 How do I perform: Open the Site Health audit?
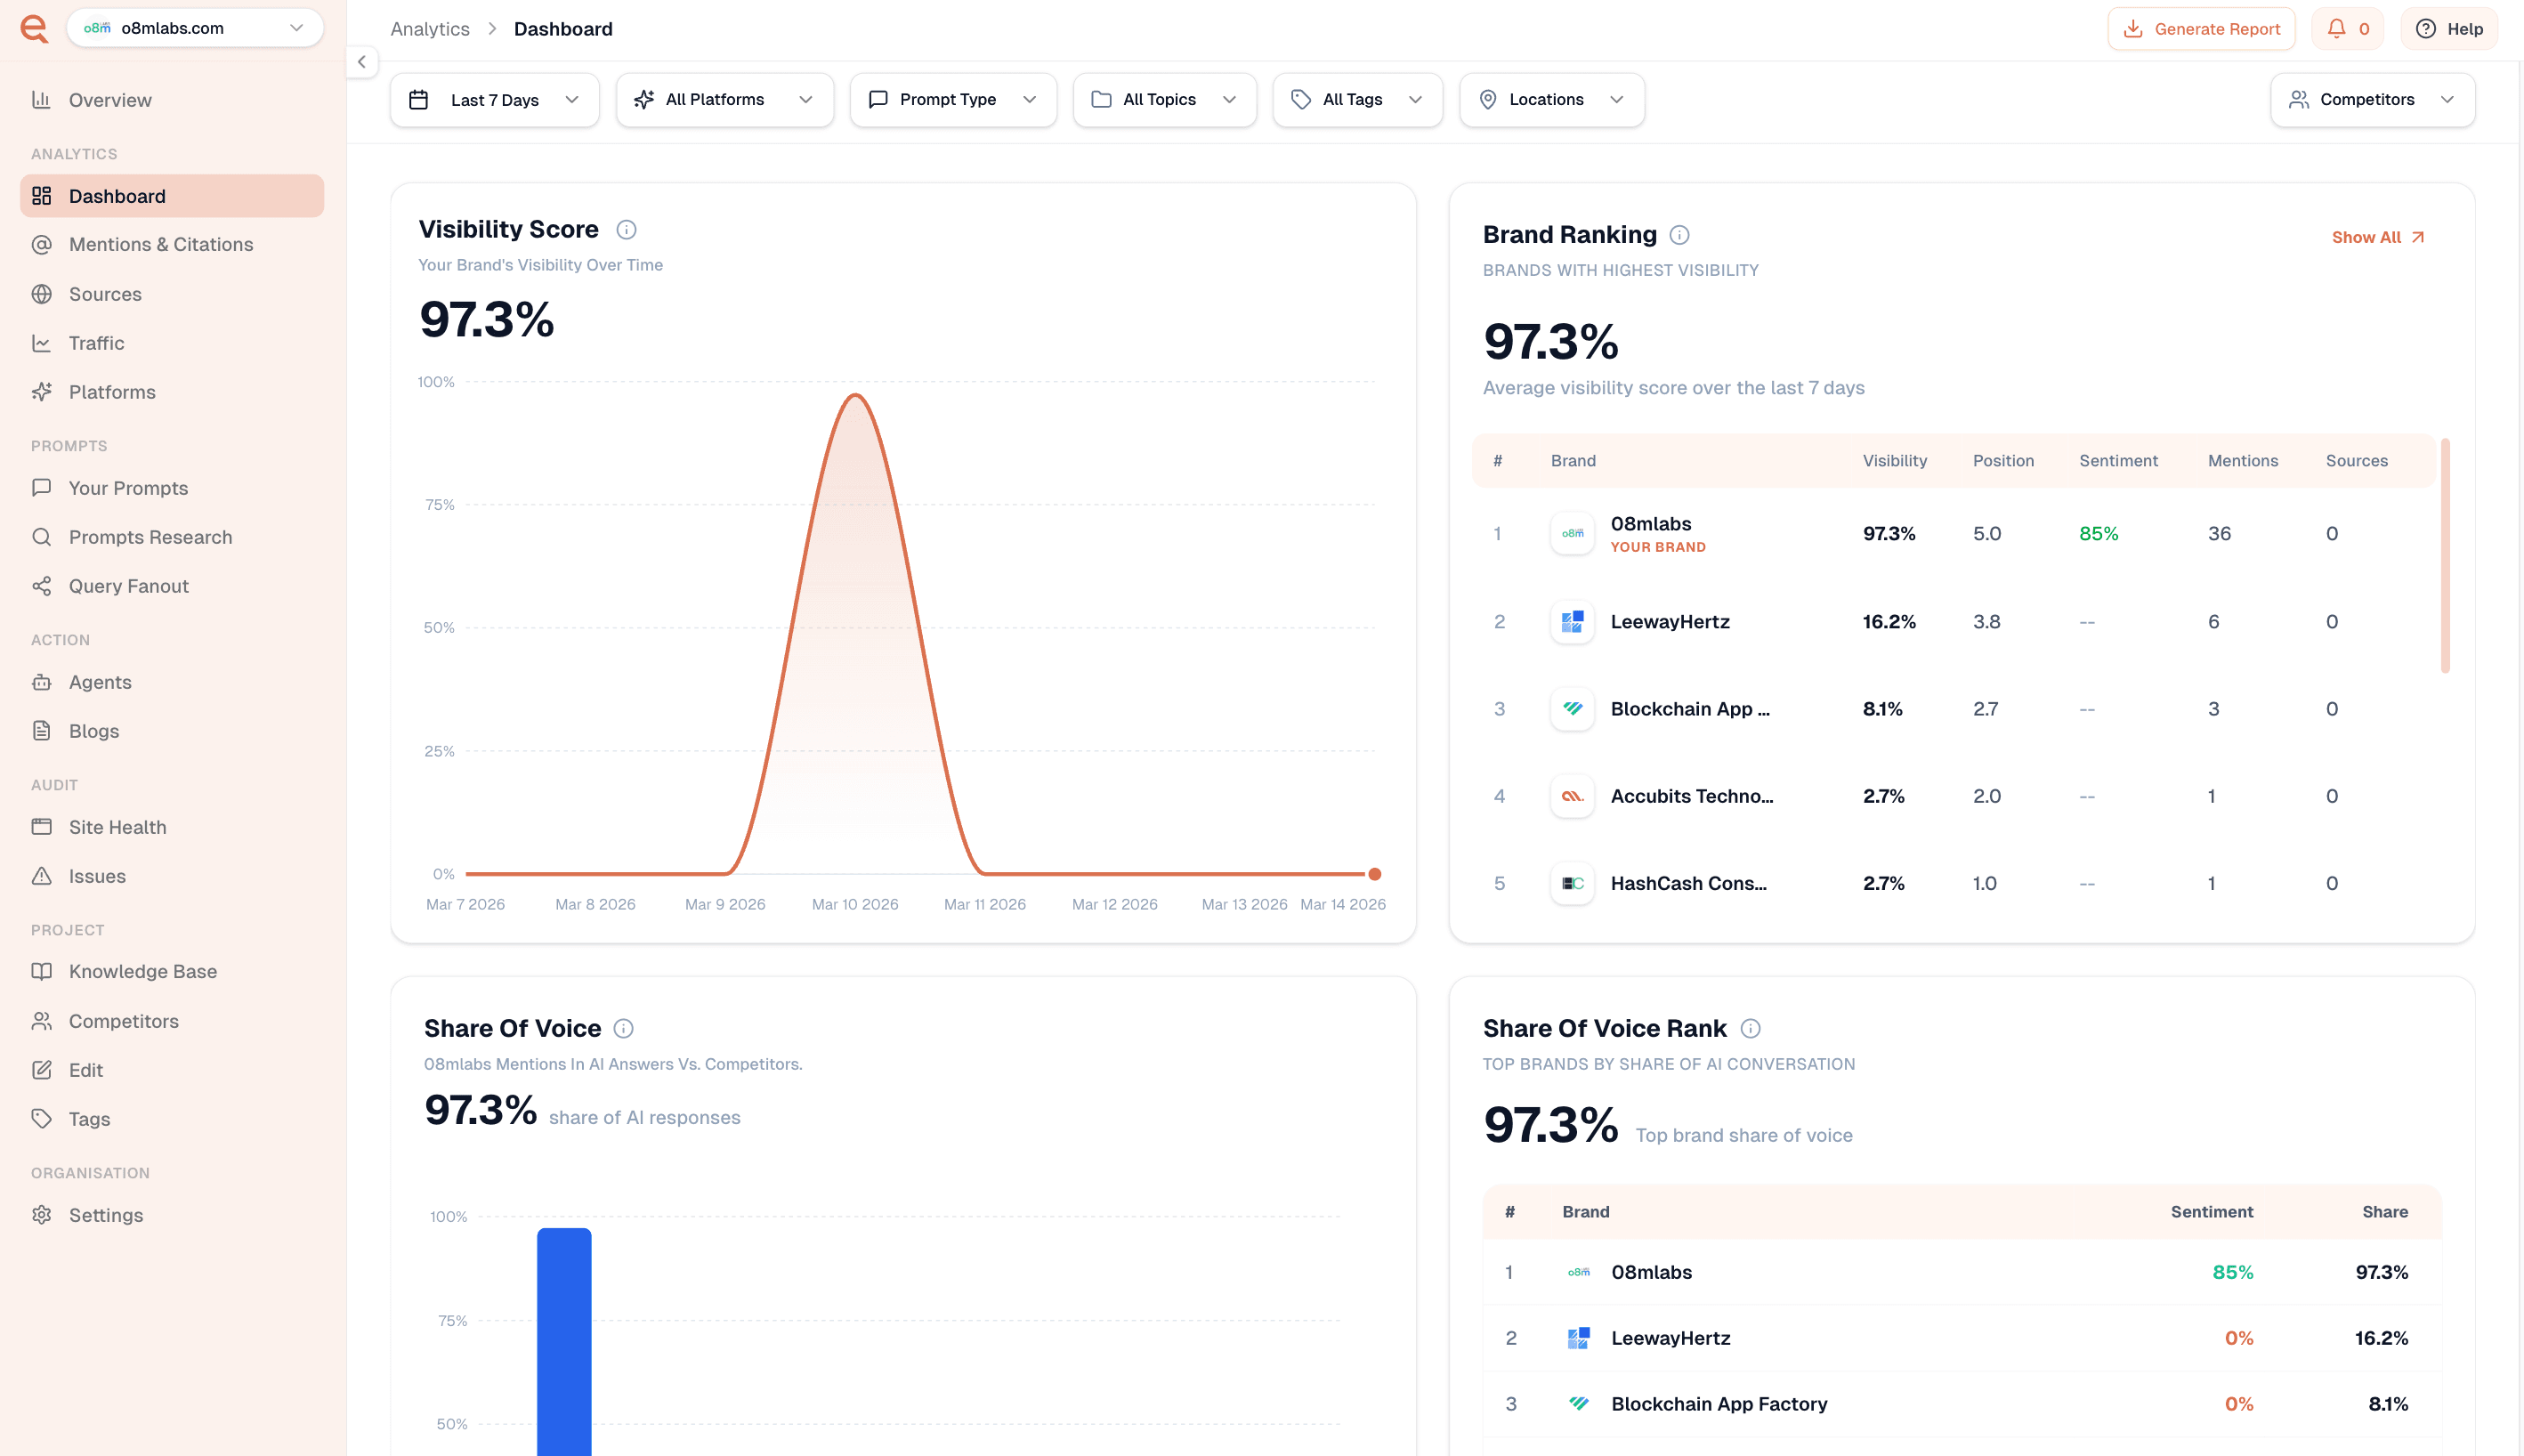click(x=117, y=826)
